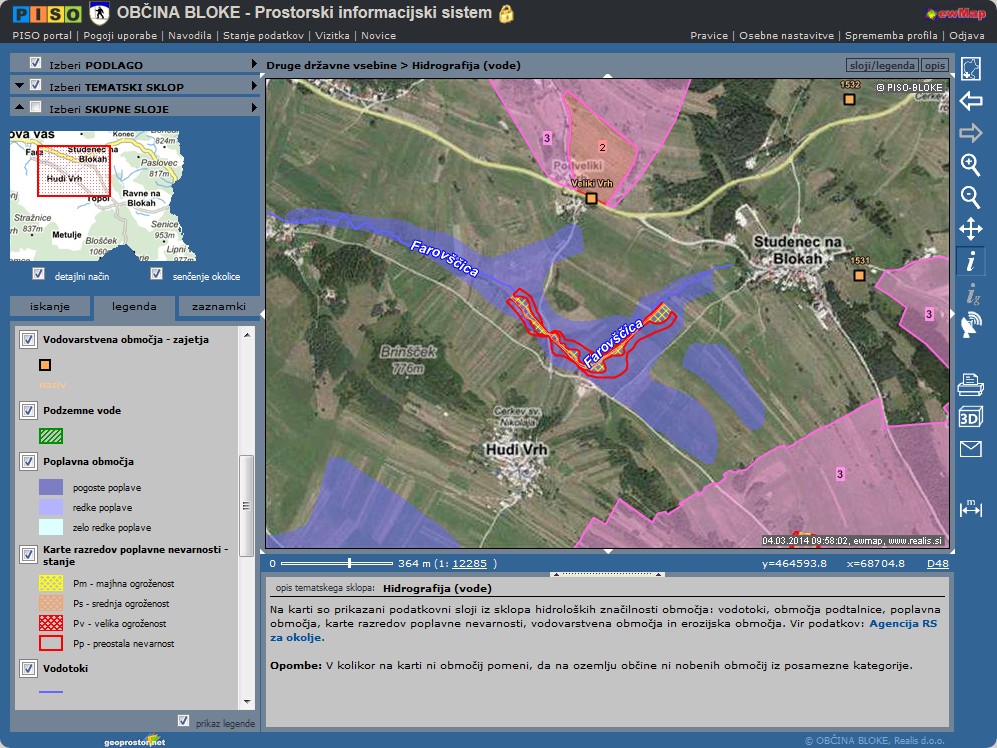Go back to previous map view
Viewport: 997px width, 748px height.
click(970, 101)
